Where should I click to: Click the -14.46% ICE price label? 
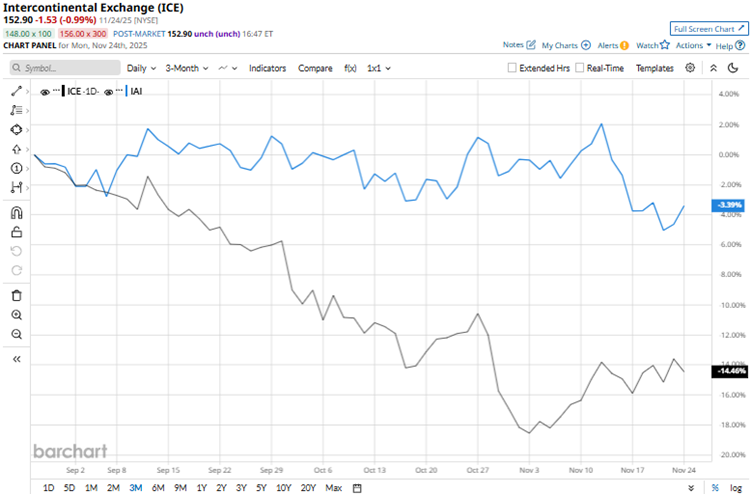point(730,371)
